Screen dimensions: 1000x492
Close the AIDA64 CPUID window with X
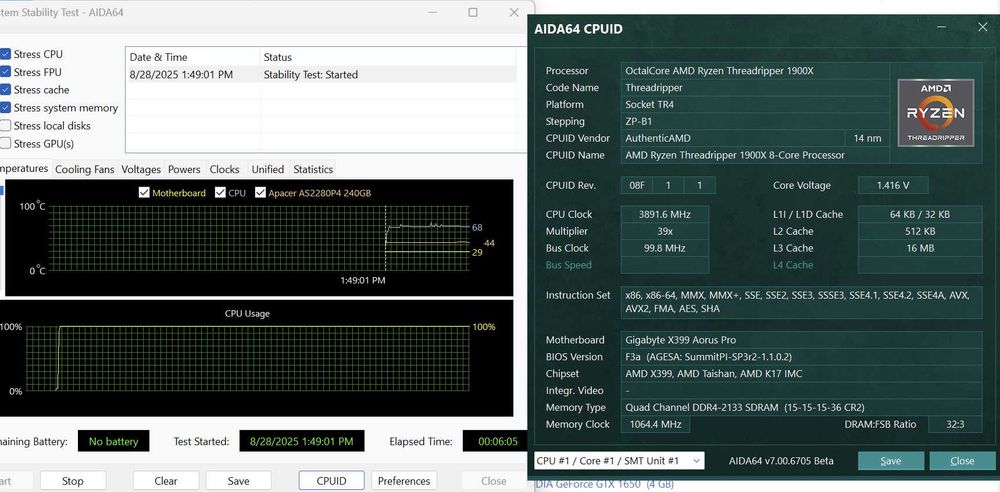982,27
